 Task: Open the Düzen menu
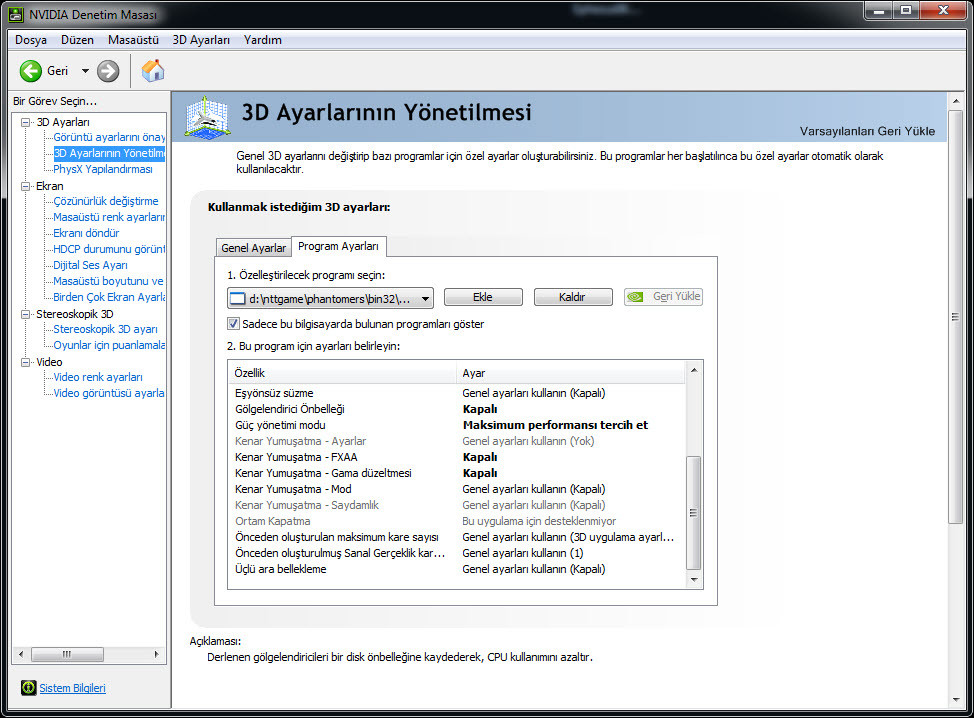77,40
